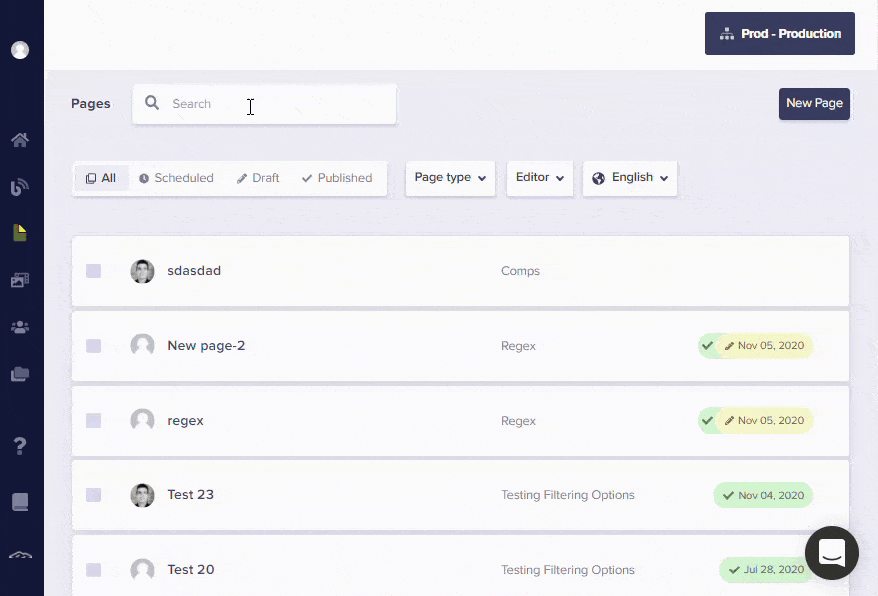Expand the Page type dropdown

450,178
